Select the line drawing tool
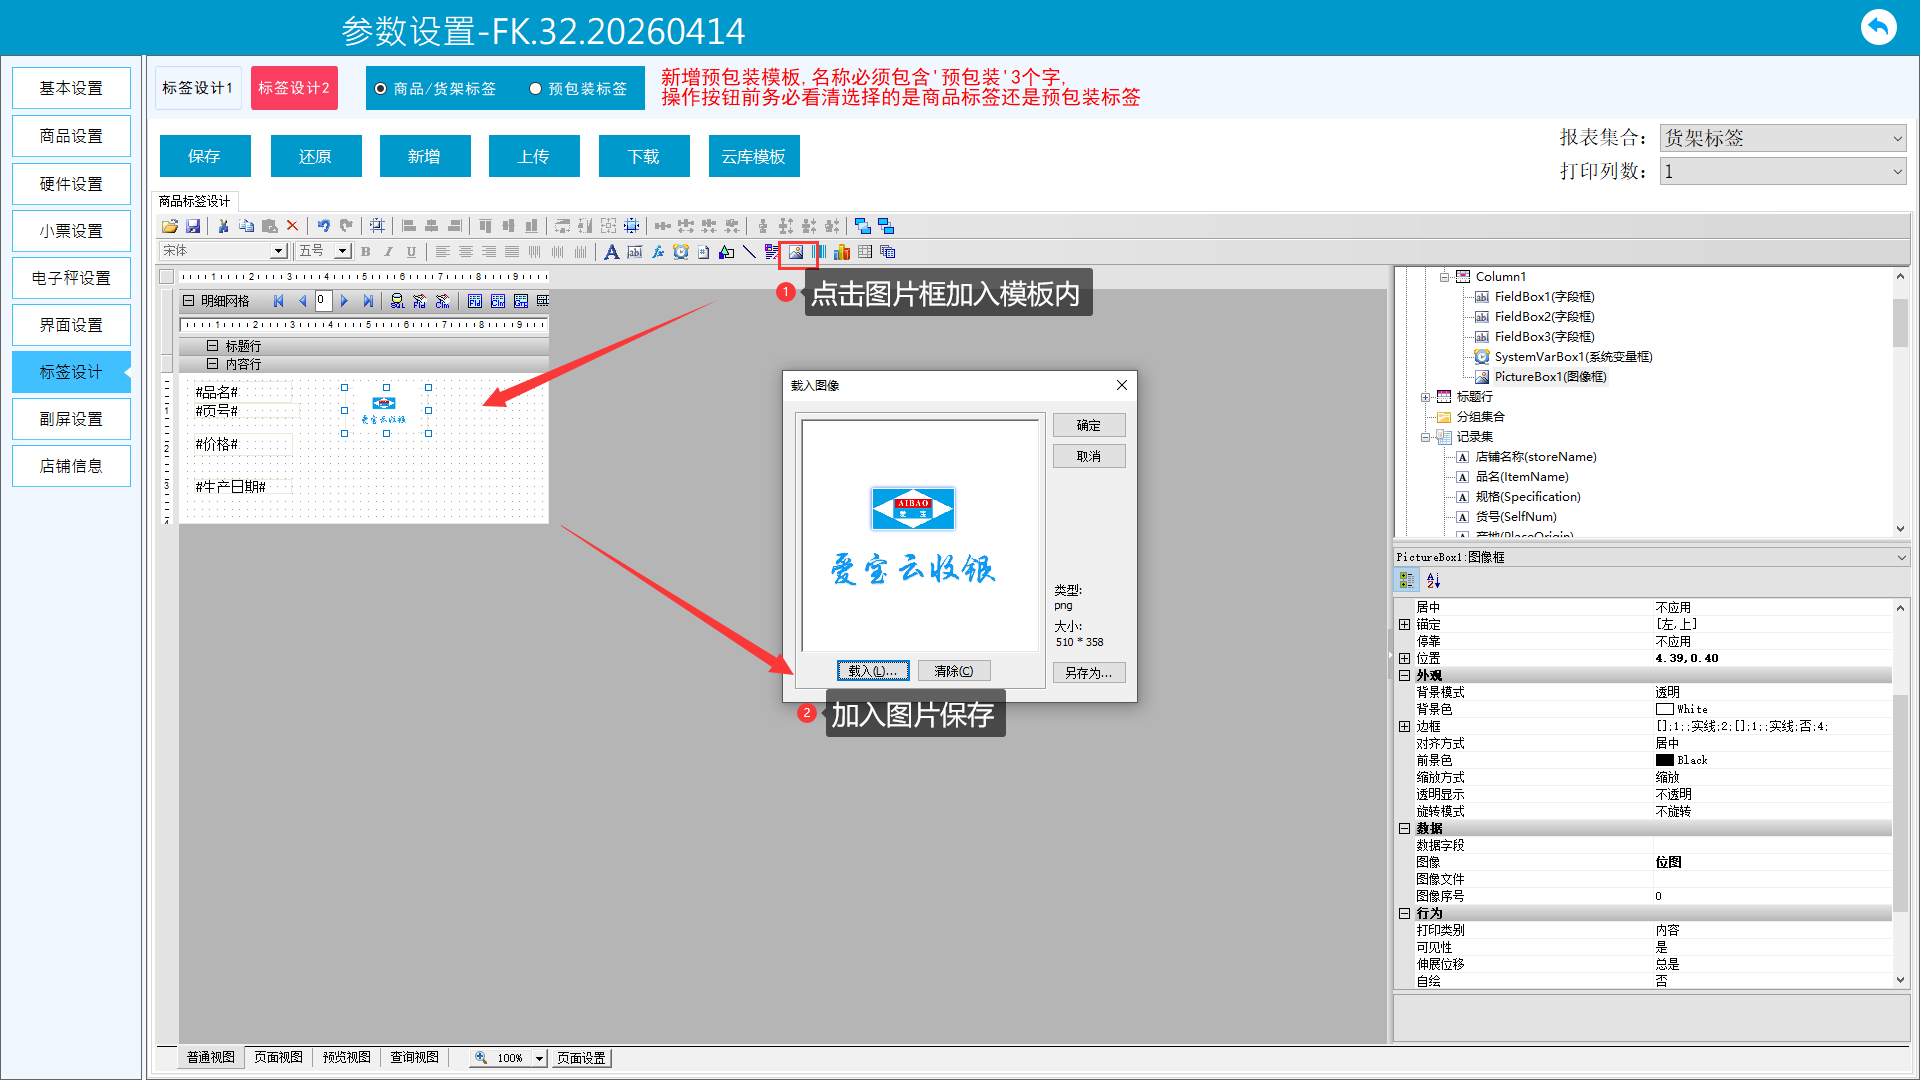This screenshot has height=1080, width=1920. point(749,252)
